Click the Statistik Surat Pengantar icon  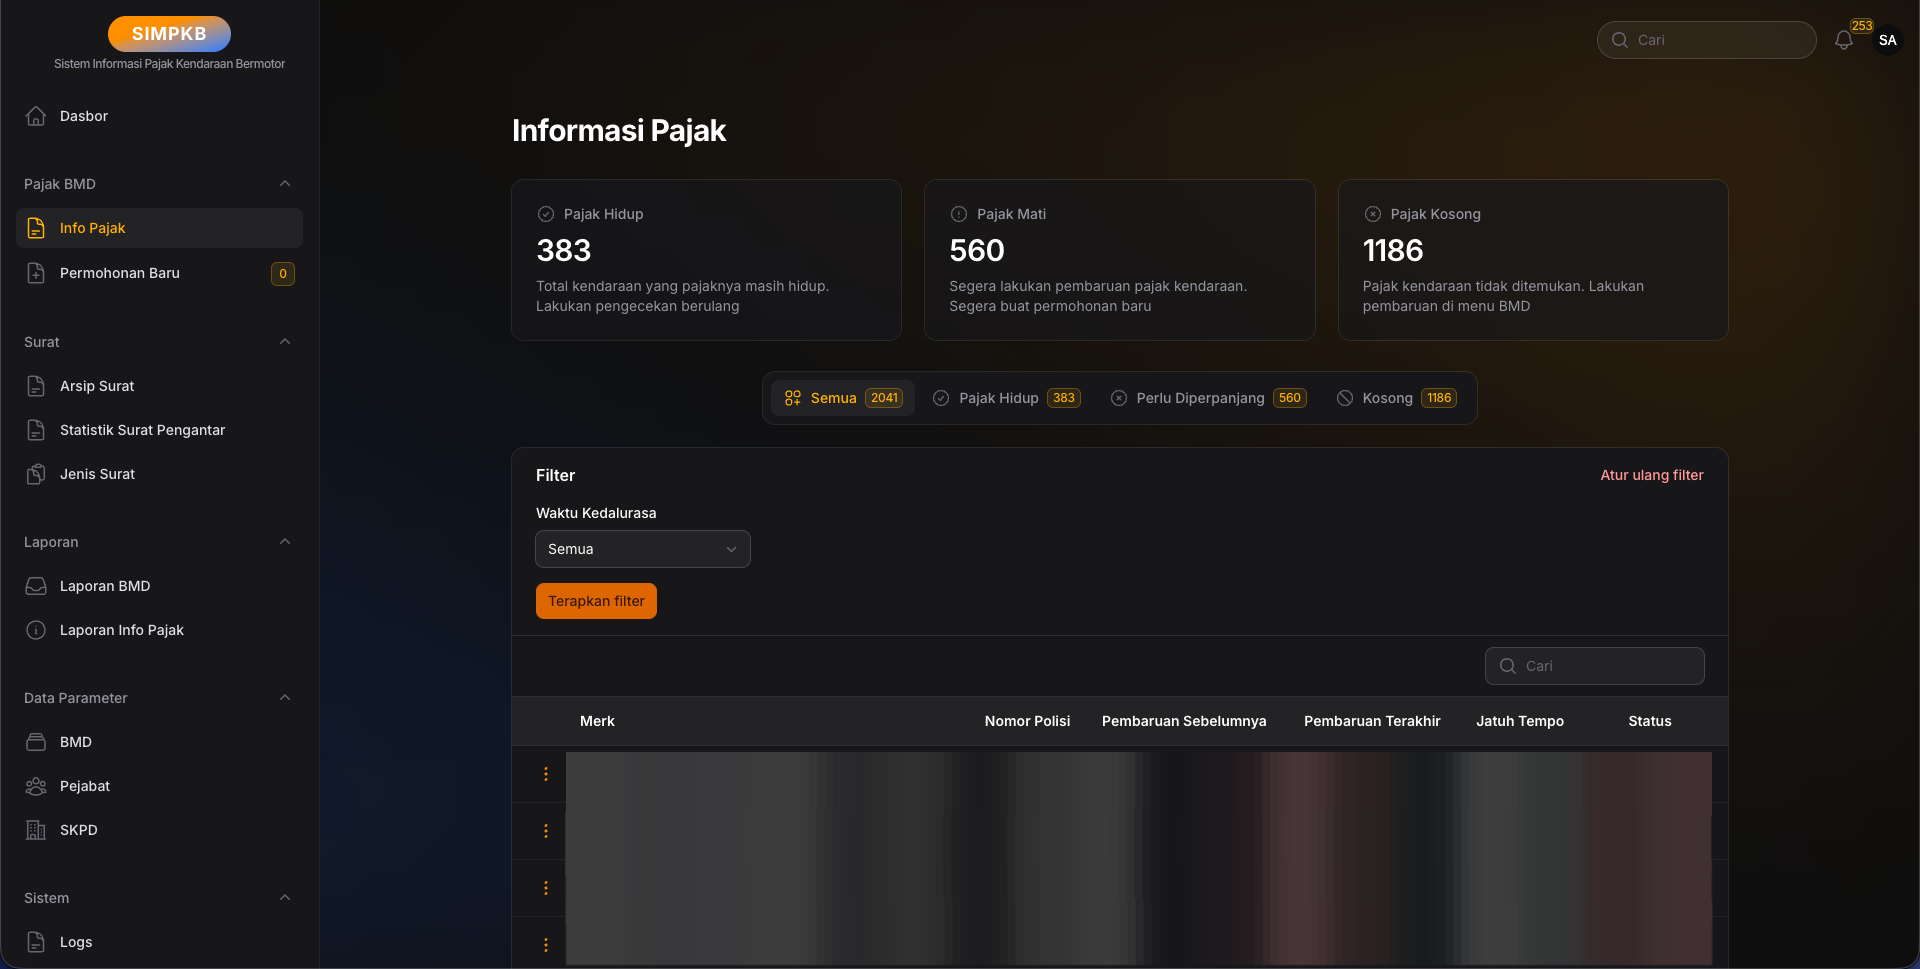tap(36, 430)
